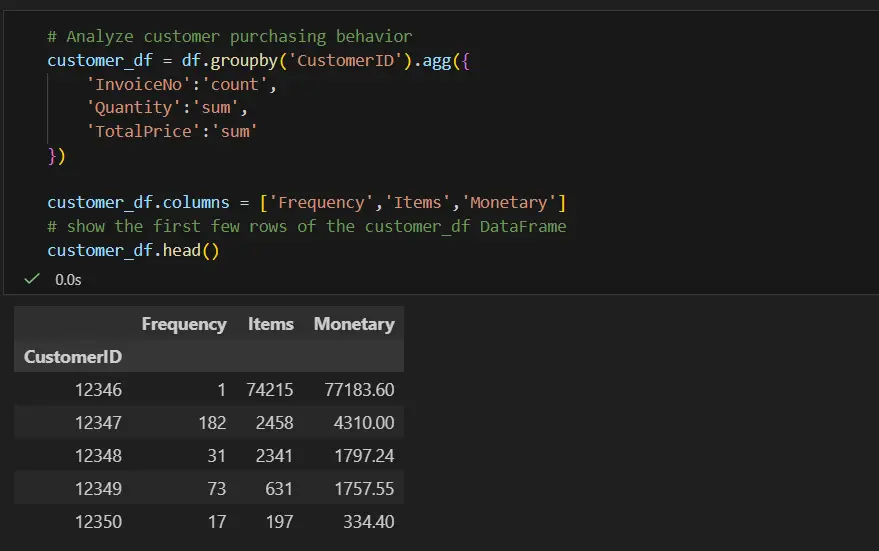Click Items value 74215 cell
This screenshot has height=551, width=879.
[x=270, y=390]
